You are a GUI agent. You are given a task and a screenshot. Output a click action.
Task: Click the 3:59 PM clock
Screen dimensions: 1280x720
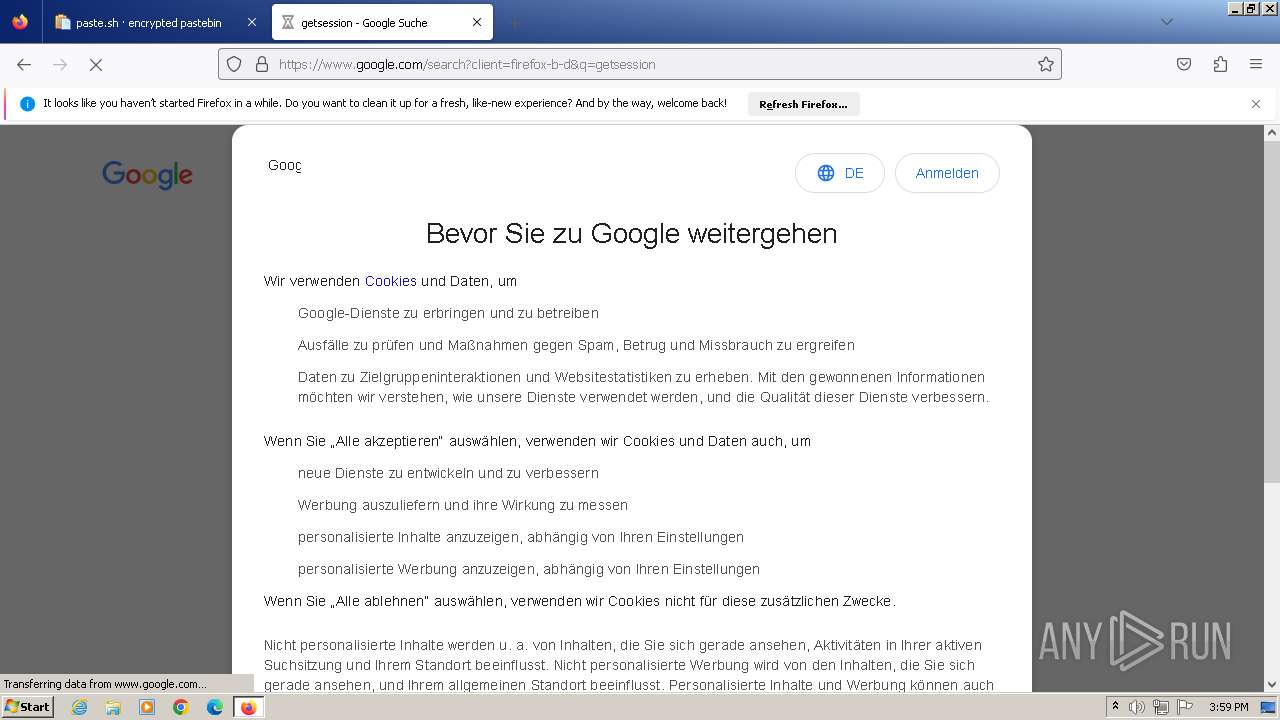(1228, 707)
